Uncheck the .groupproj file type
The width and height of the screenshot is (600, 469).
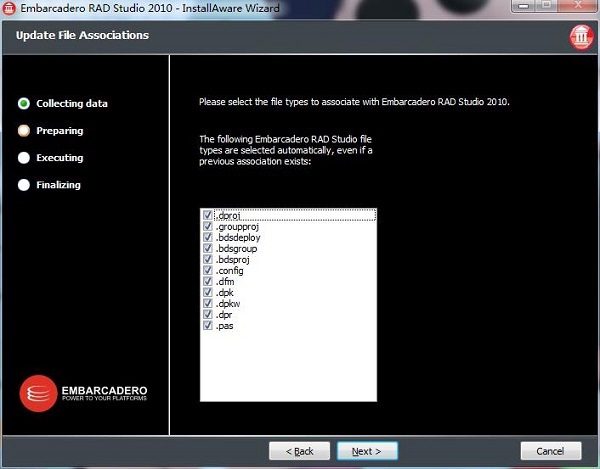coord(208,226)
